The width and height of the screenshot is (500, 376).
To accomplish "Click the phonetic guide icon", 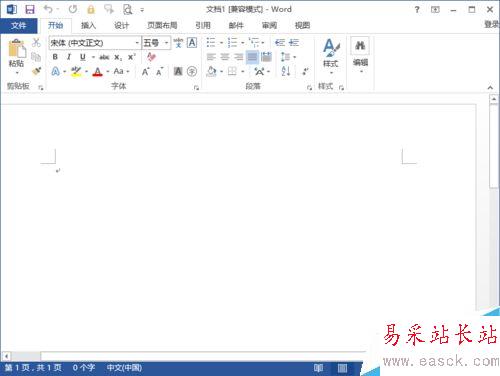I will point(178,43).
